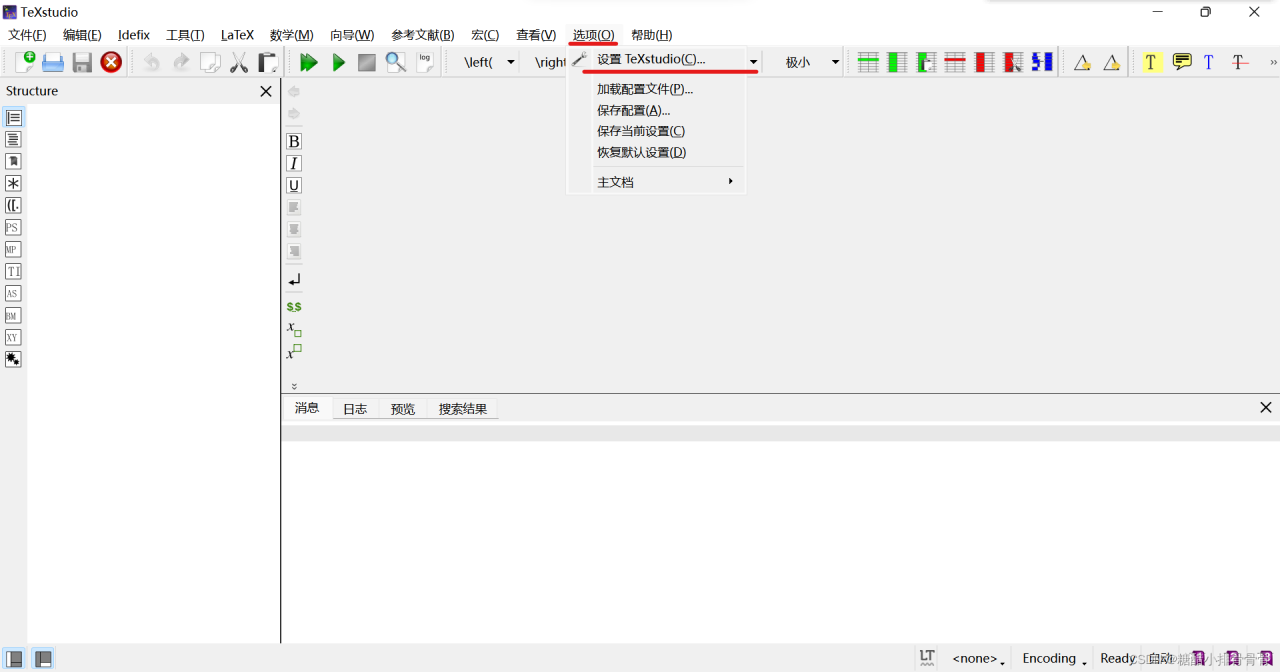
Task: Open the 文件(F) menu
Action: [x=27, y=35]
